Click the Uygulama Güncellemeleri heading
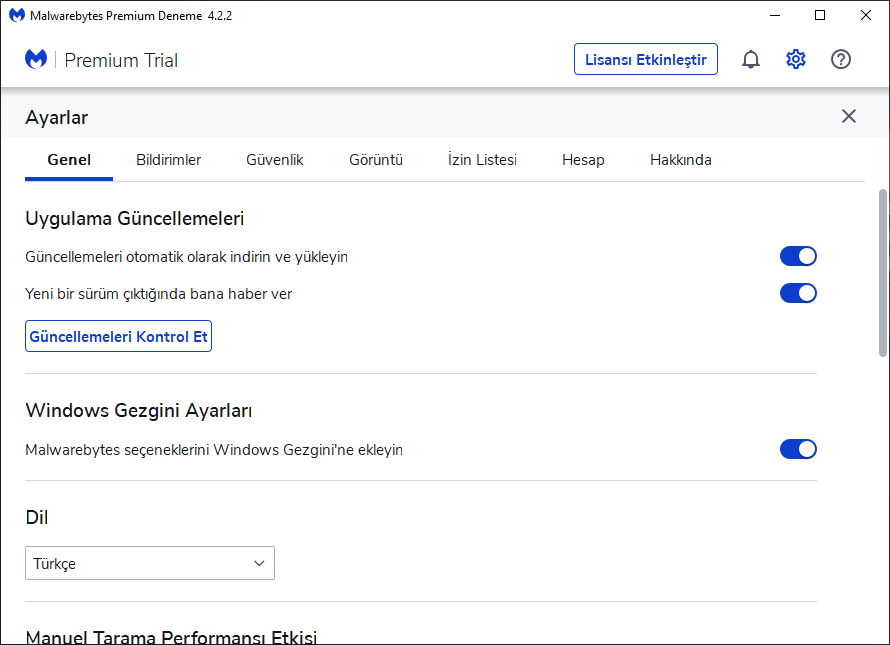 tap(135, 219)
